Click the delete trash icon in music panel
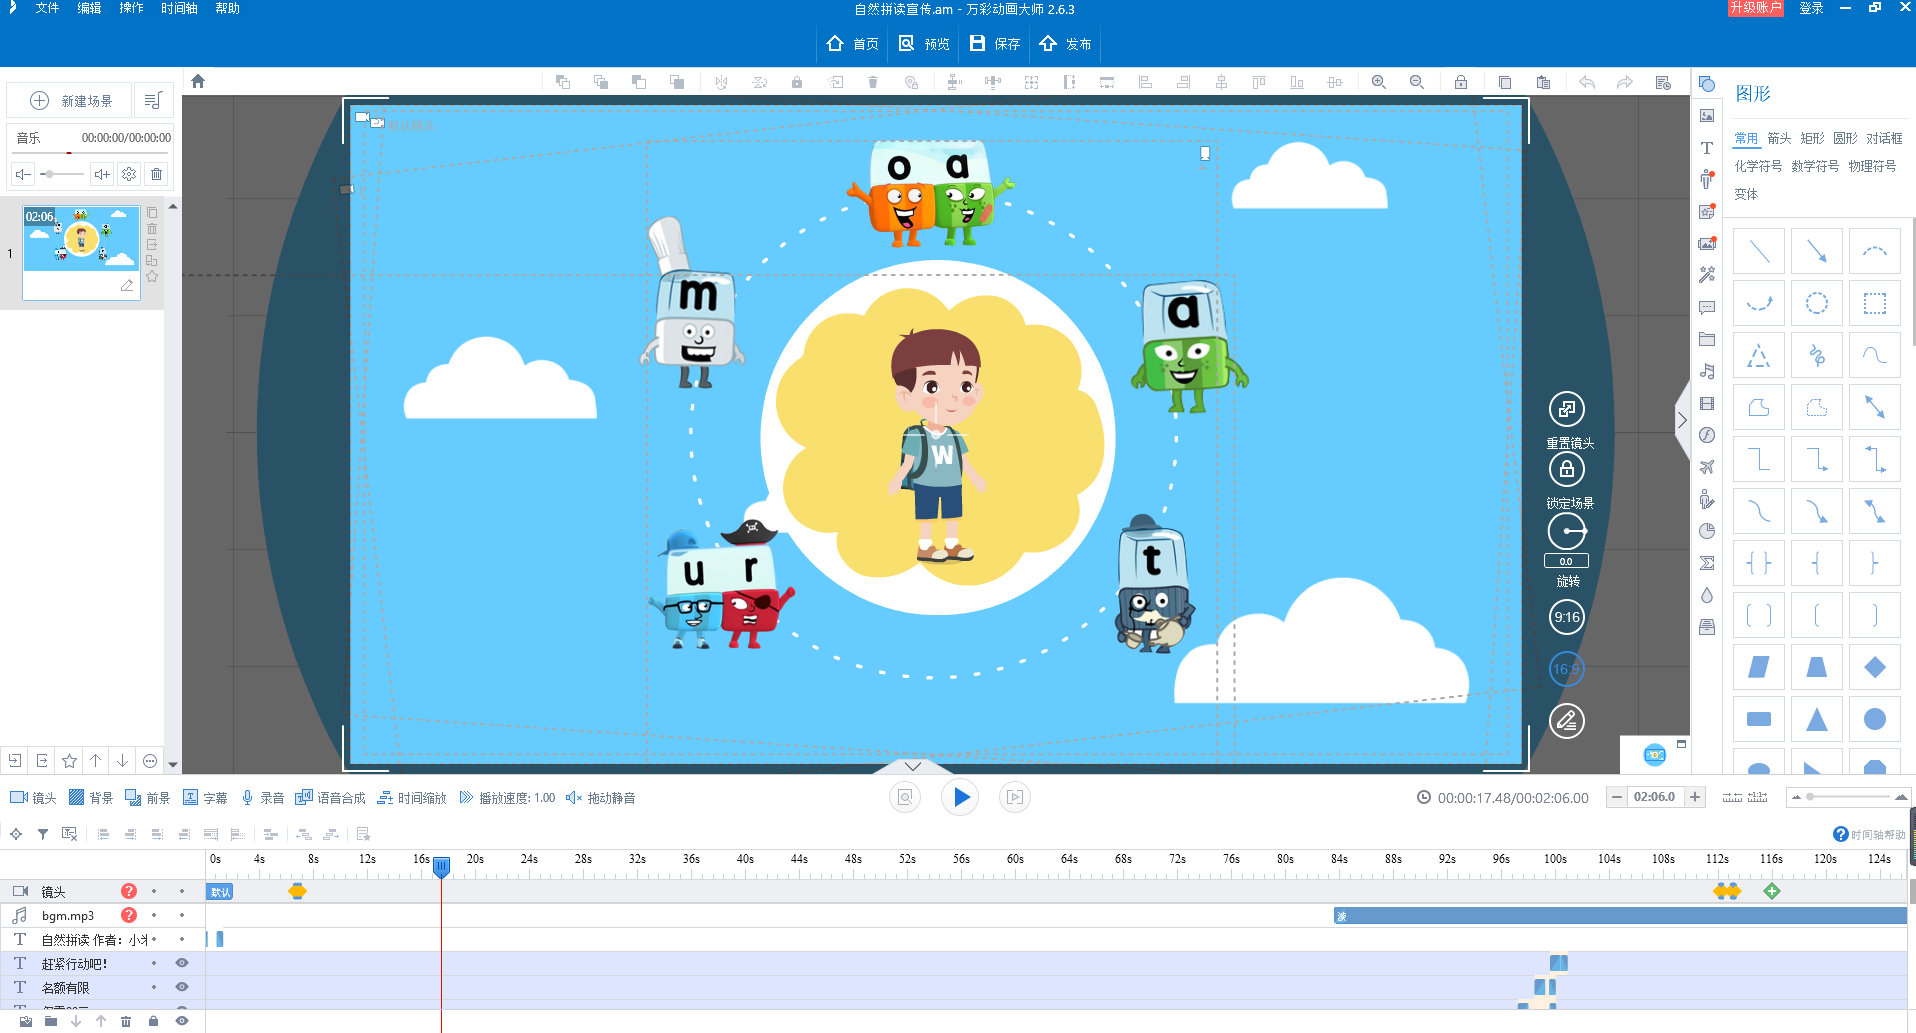The width and height of the screenshot is (1916, 1033). 157,174
